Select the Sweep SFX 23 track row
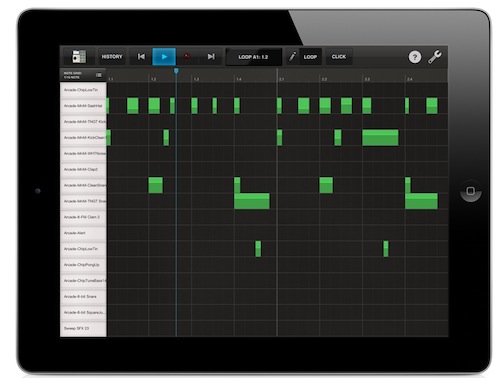The width and height of the screenshot is (500, 378). click(x=83, y=329)
